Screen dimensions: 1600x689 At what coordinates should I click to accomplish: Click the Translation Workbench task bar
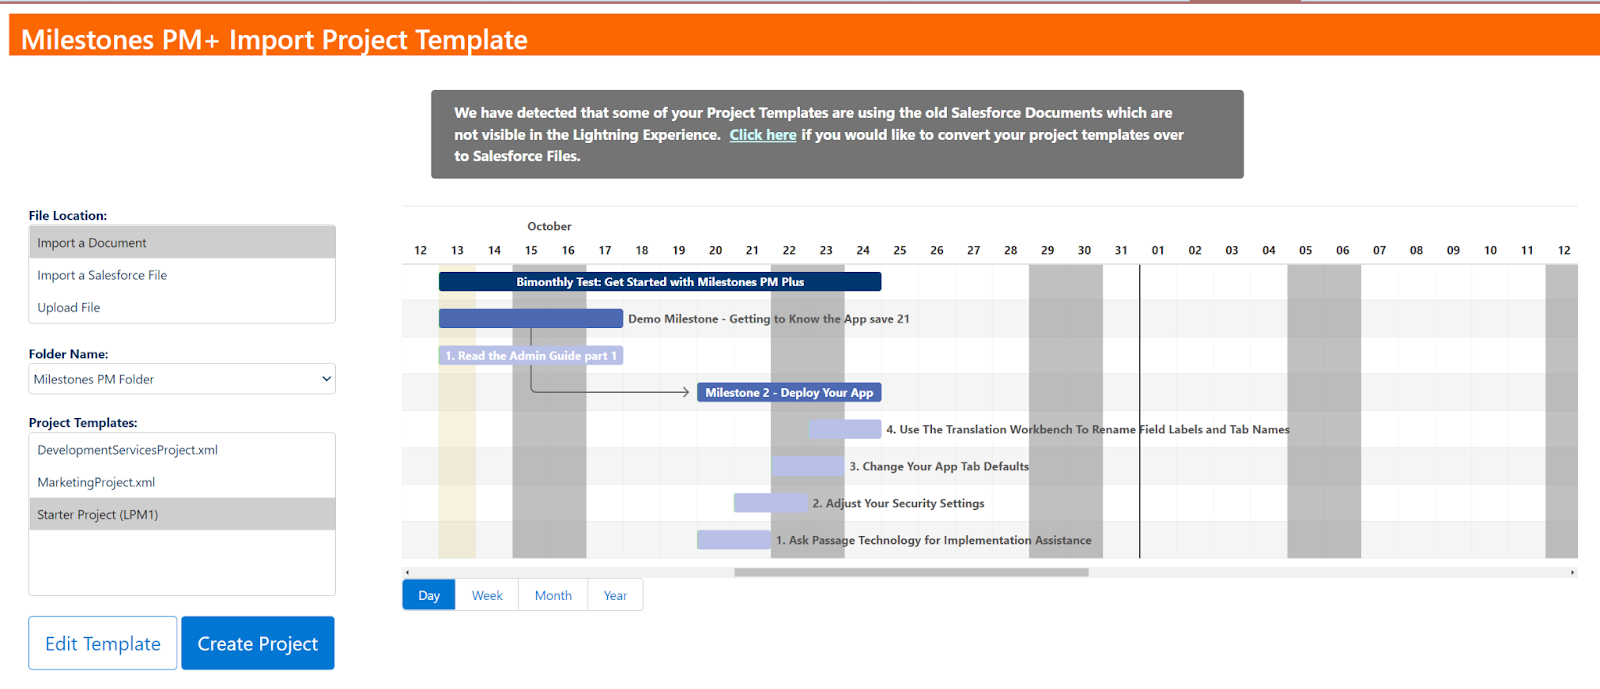point(845,429)
